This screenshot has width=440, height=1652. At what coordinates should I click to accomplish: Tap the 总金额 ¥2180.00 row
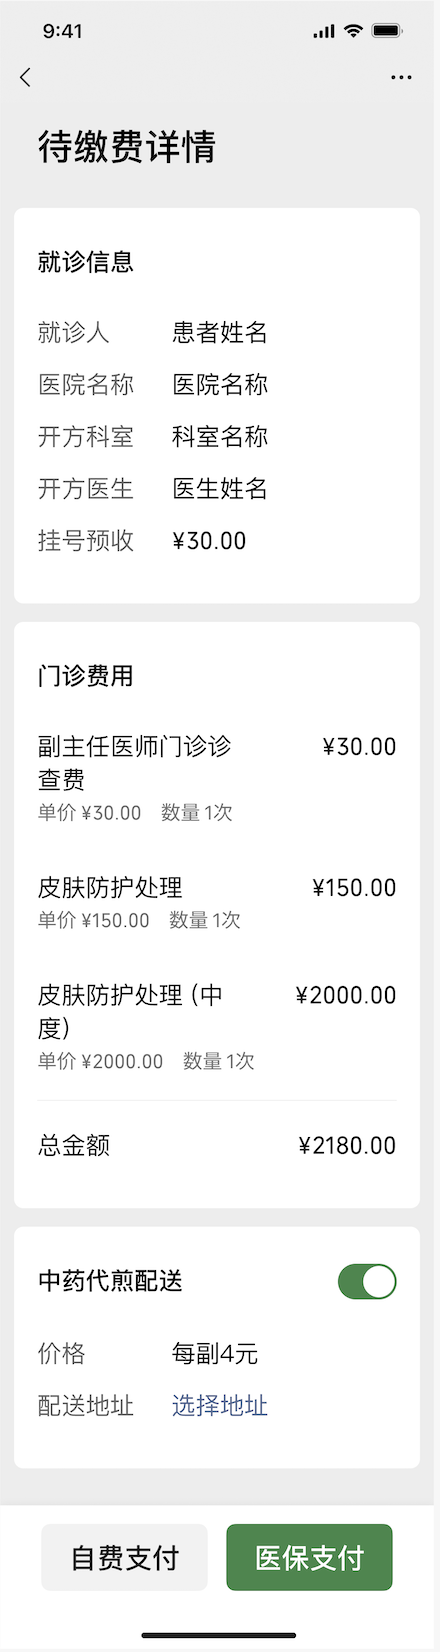pyautogui.click(x=217, y=1145)
